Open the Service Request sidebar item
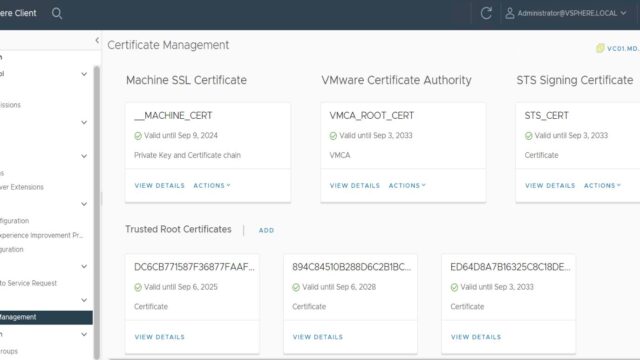640x360 pixels. [28, 283]
